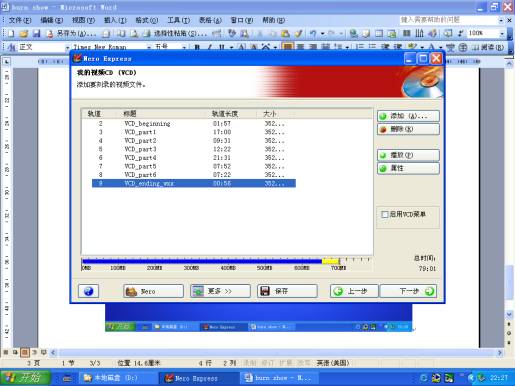Click the disc capacity bar yellow segment
Screen dimensions: 515x386
click(x=331, y=261)
